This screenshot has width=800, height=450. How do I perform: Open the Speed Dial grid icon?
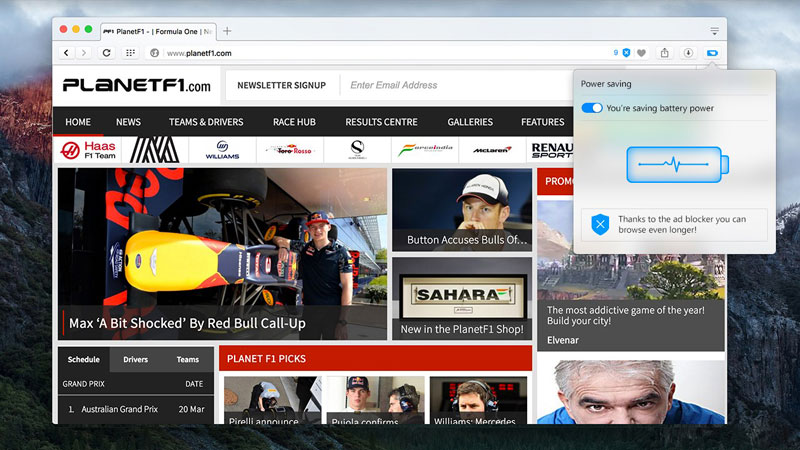(x=130, y=53)
